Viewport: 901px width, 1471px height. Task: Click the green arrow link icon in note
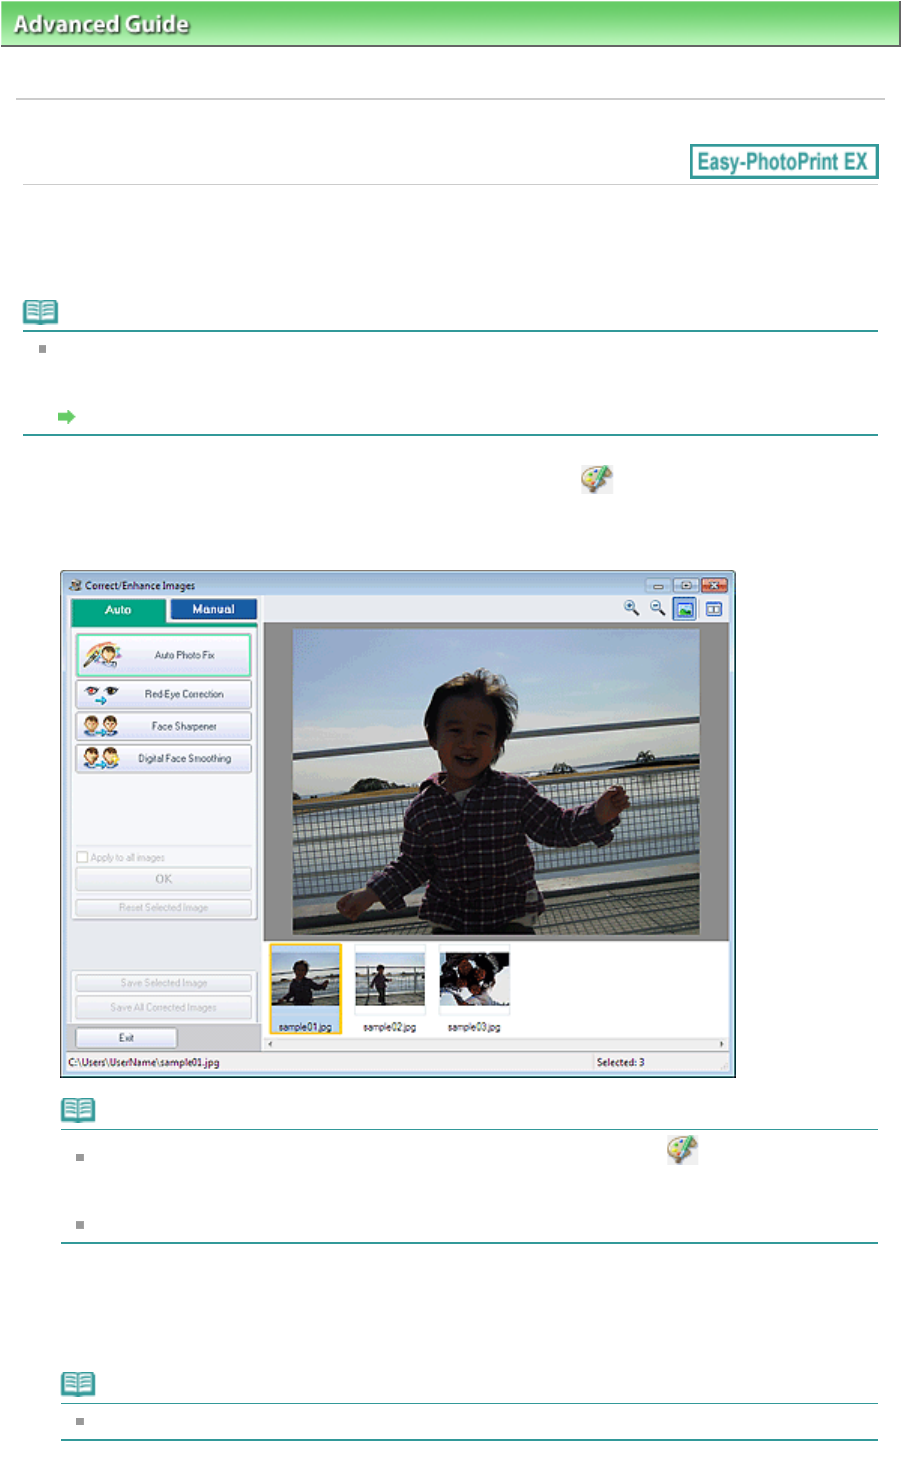tap(67, 417)
